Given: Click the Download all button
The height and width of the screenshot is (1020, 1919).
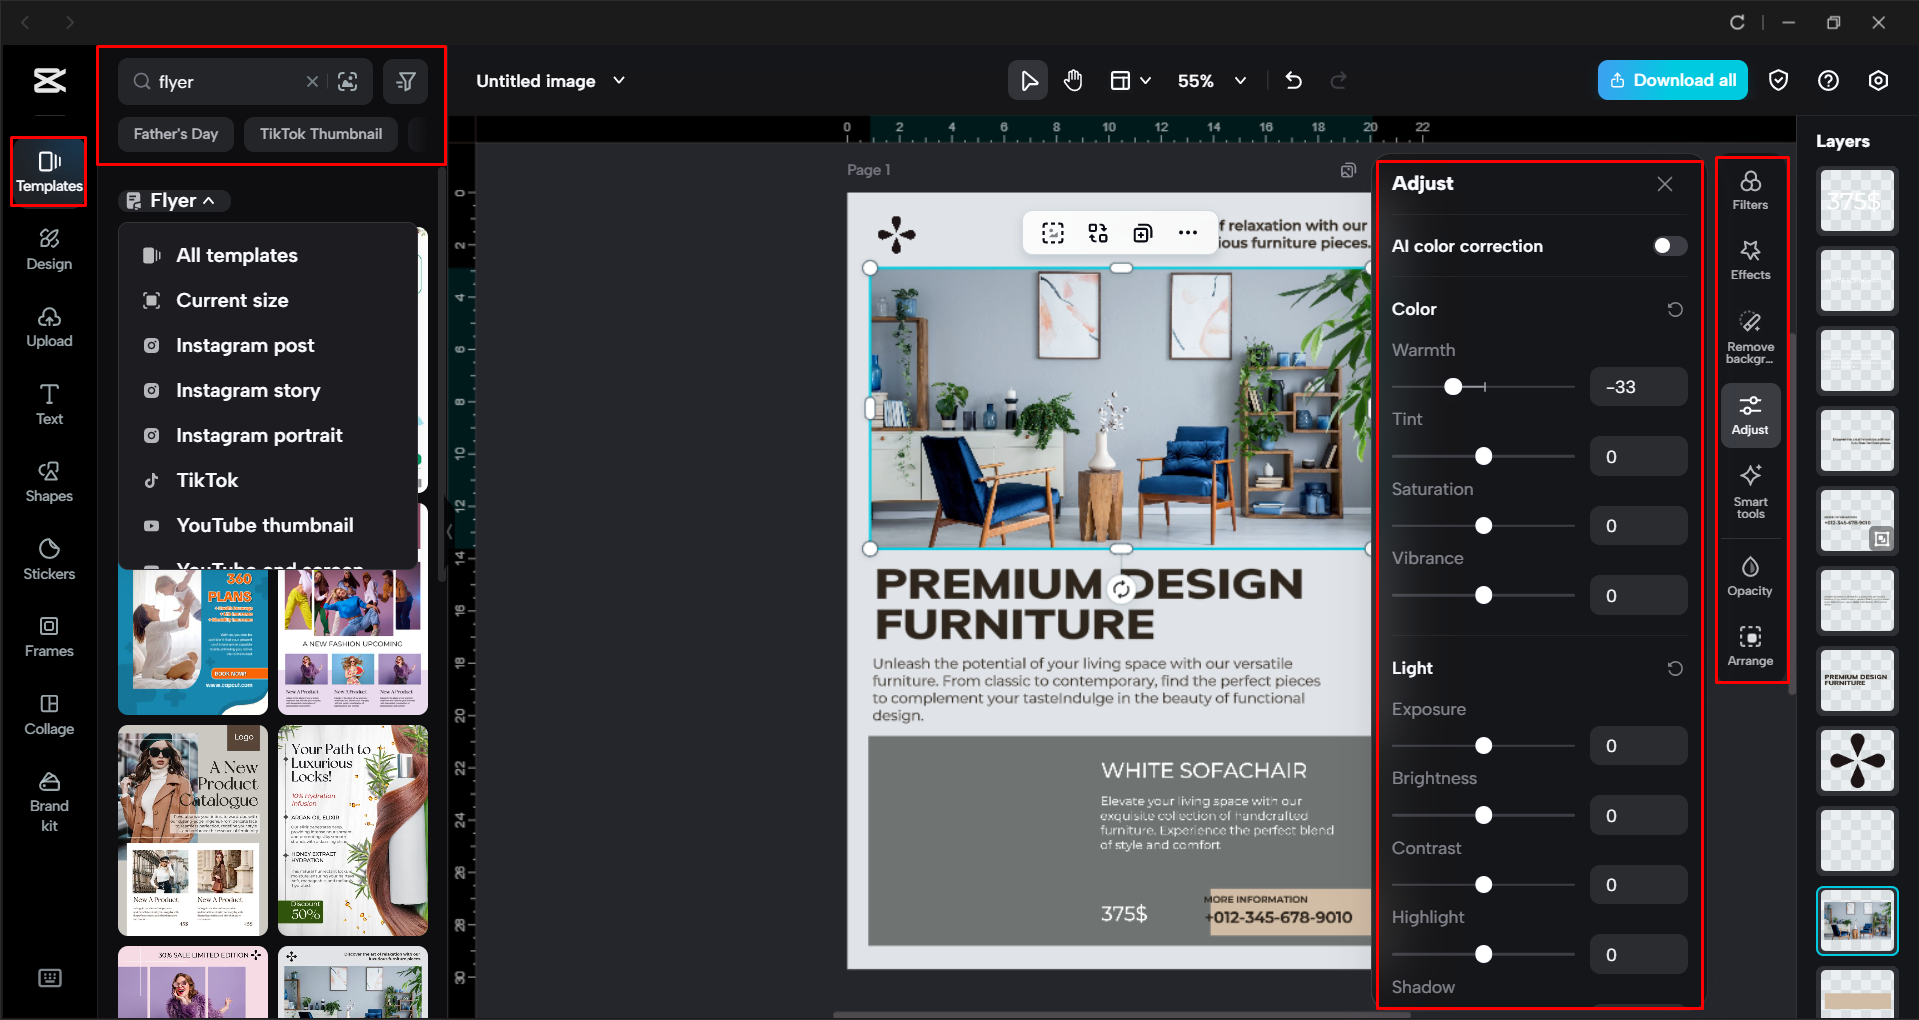Looking at the screenshot, I should pyautogui.click(x=1671, y=80).
